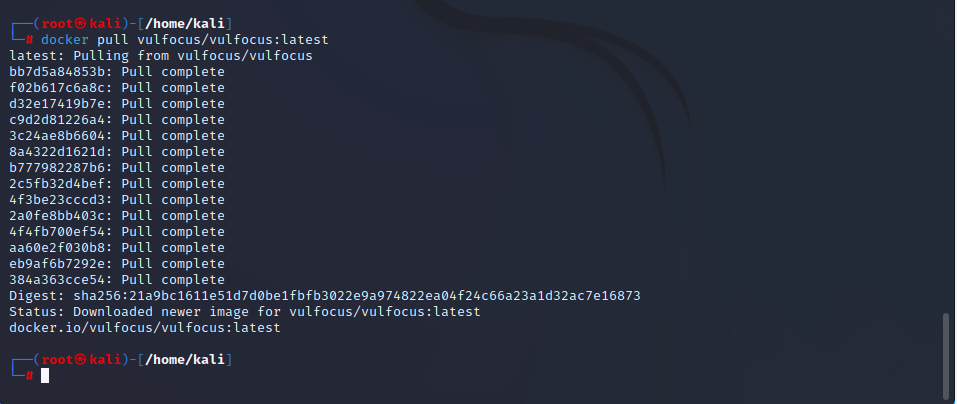
Task: Click the skull symbol in the last prompt
Action: [79, 359]
